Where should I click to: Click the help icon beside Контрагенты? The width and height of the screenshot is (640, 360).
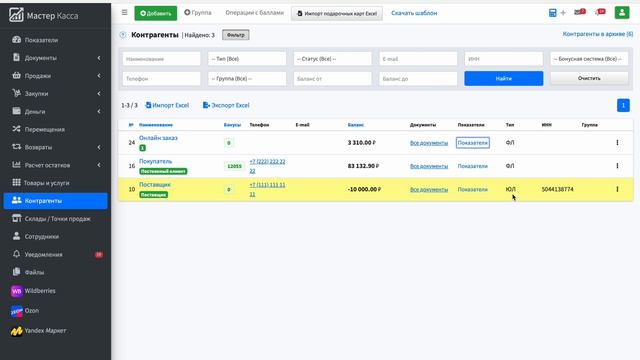(123, 35)
